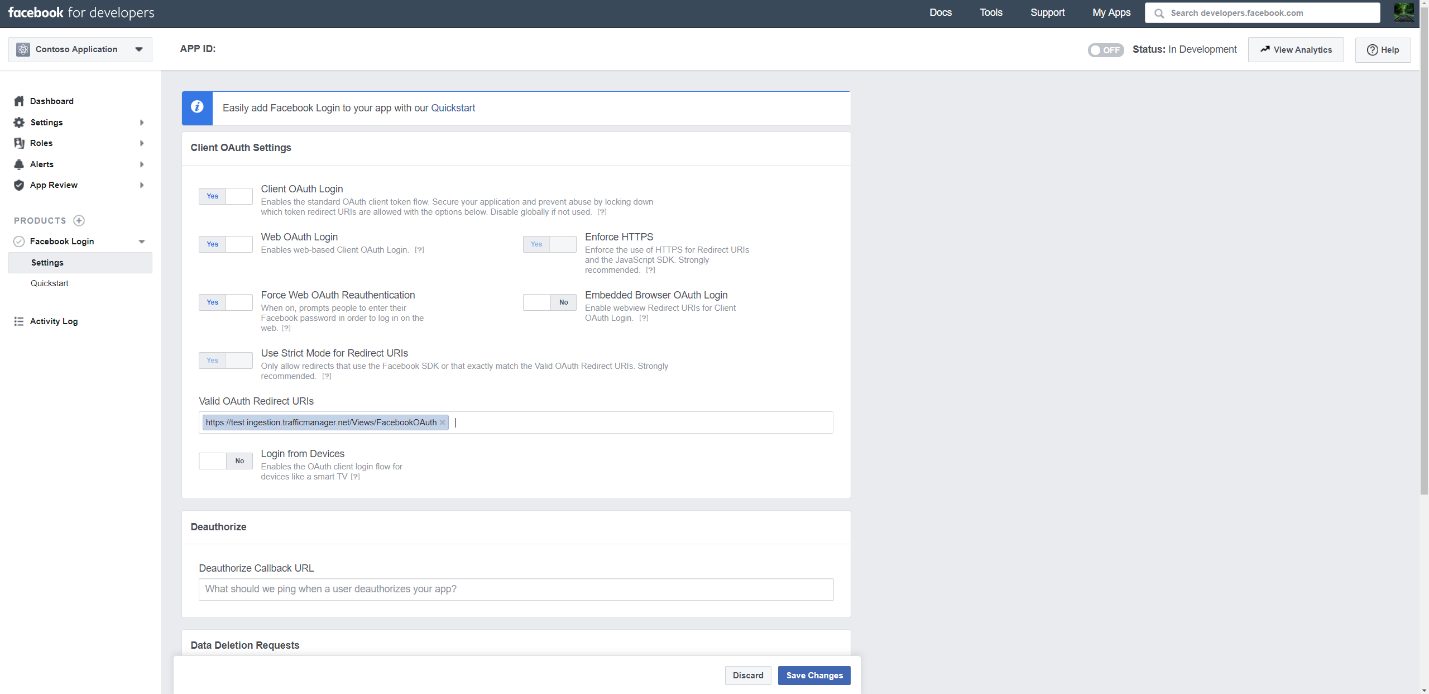The width and height of the screenshot is (1429, 694).
Task: Select Settings under Facebook Login
Action: (x=80, y=262)
